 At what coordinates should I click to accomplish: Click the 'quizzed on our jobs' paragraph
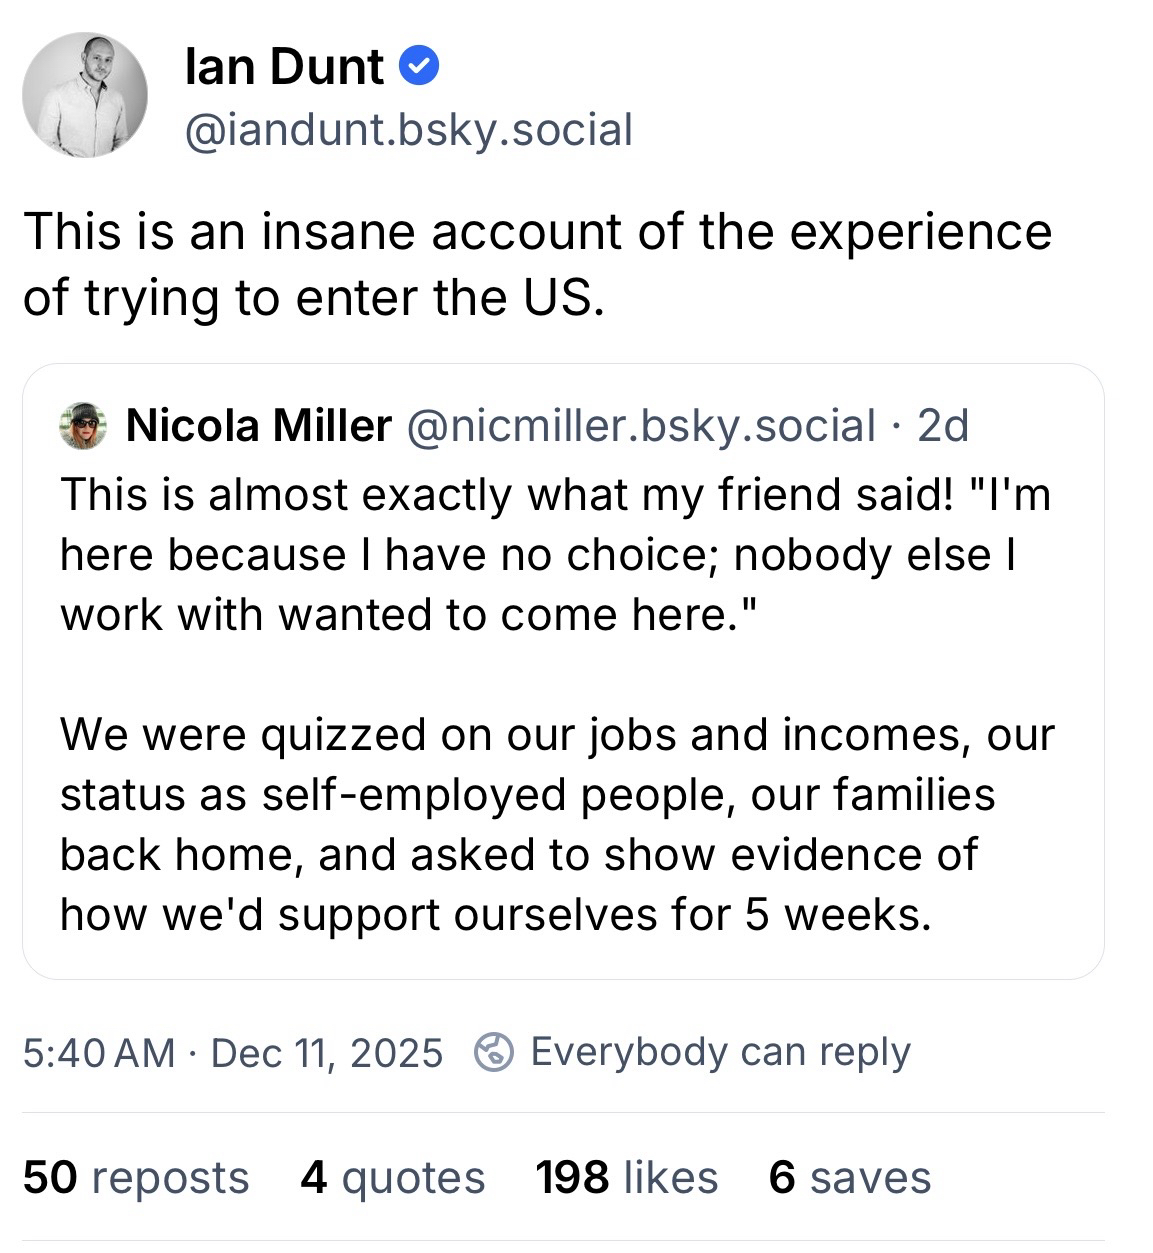pos(557,824)
